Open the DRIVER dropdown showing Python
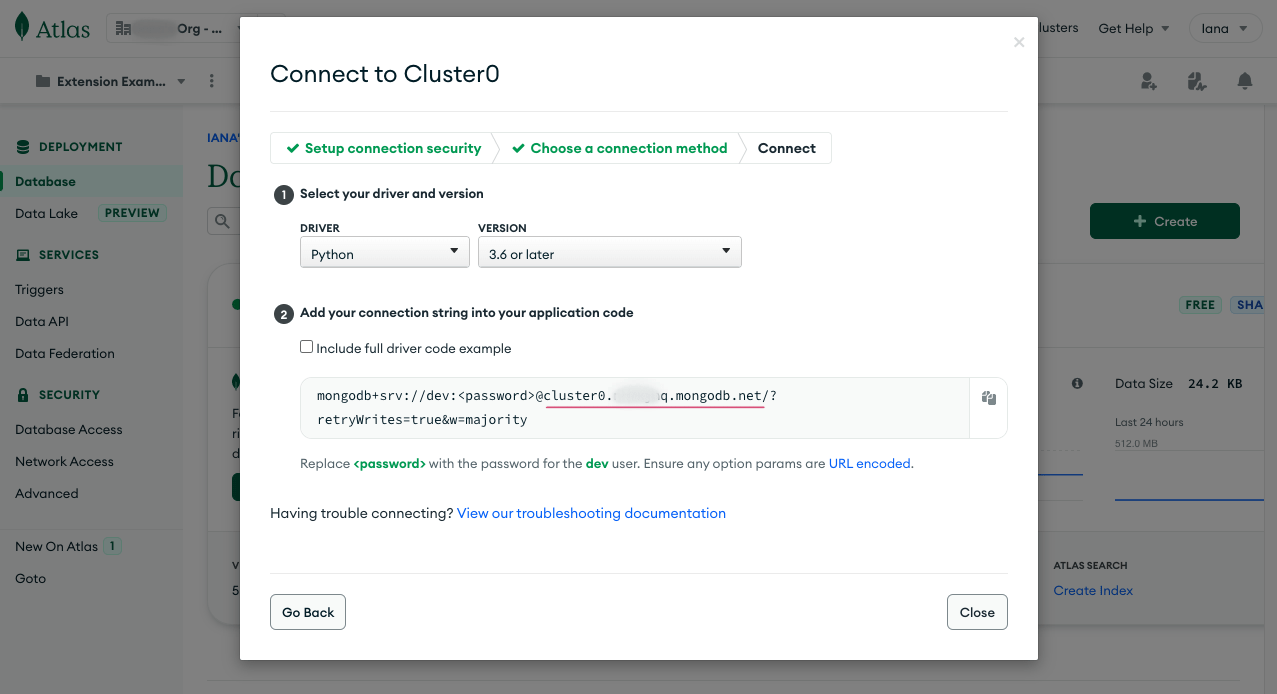The width and height of the screenshot is (1277, 694). coord(384,252)
